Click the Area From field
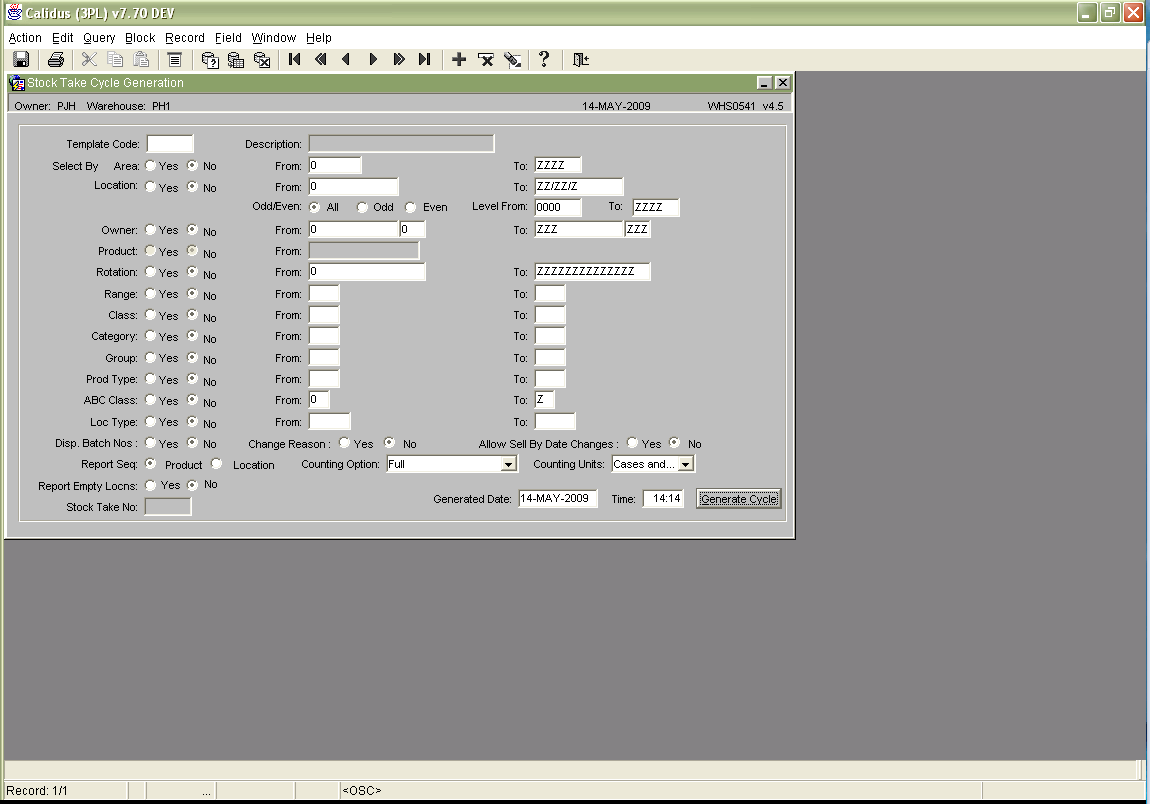 click(x=335, y=165)
